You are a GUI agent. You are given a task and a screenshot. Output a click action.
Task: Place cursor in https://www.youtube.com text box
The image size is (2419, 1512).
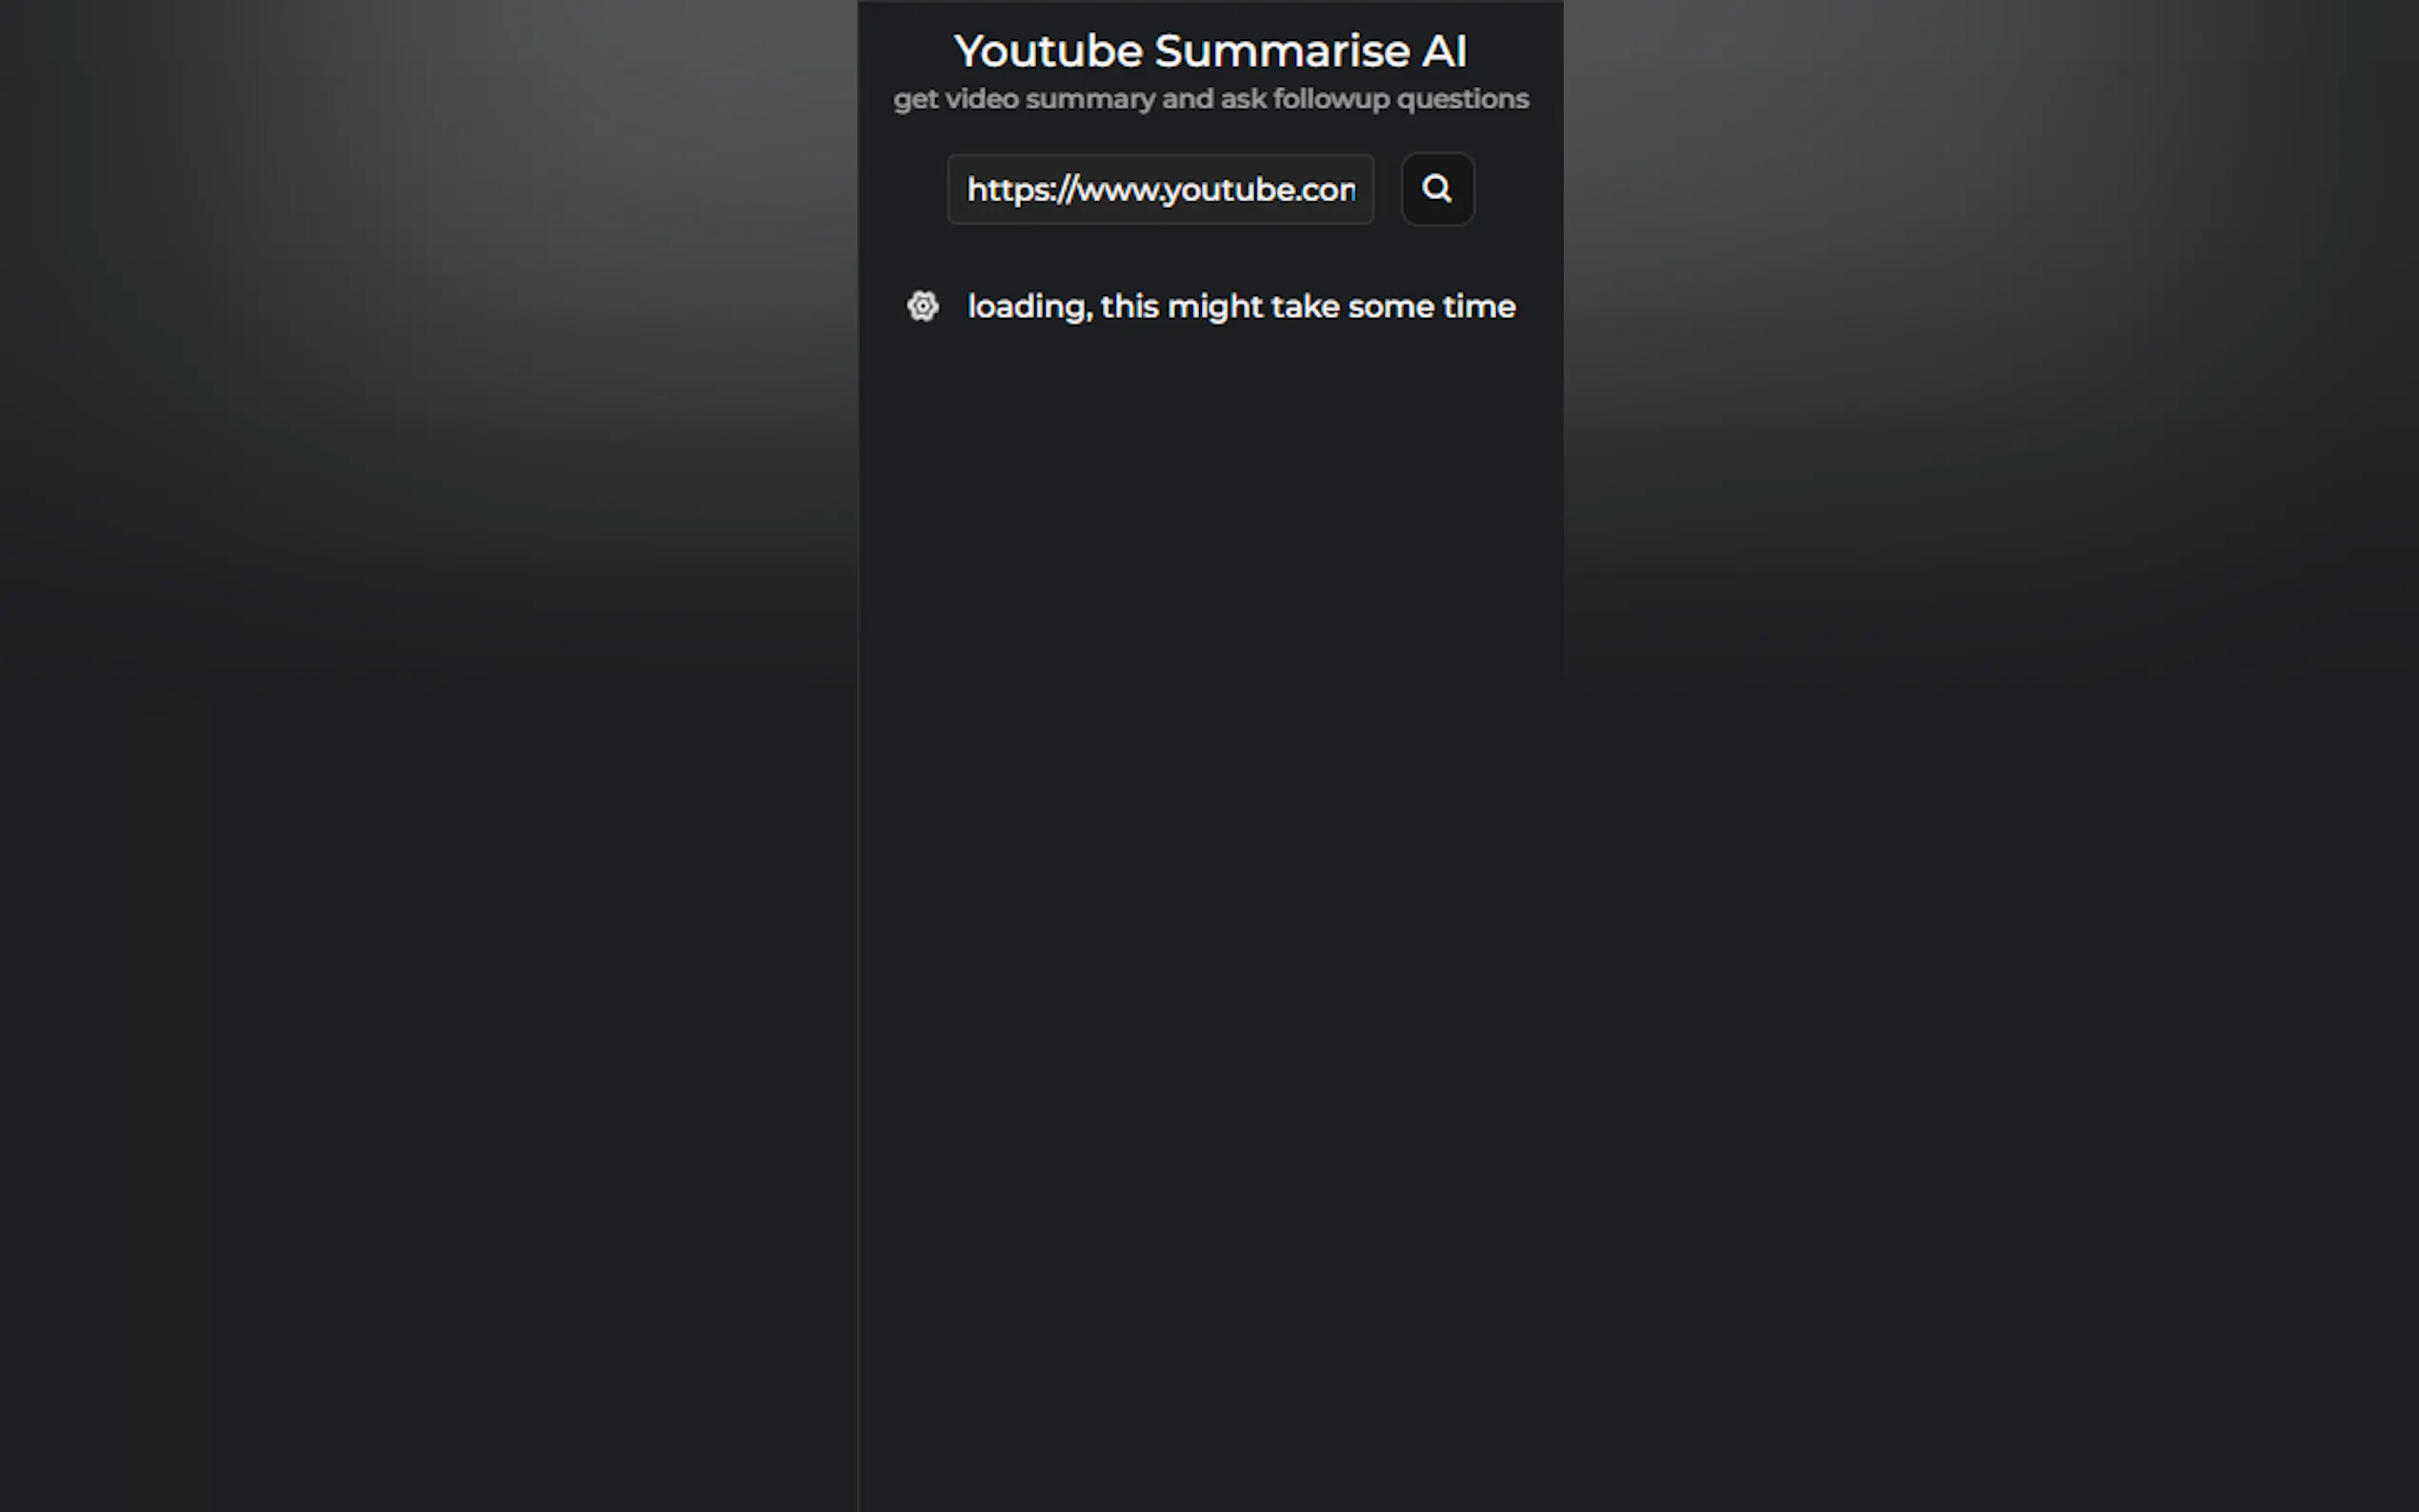pos(1160,189)
